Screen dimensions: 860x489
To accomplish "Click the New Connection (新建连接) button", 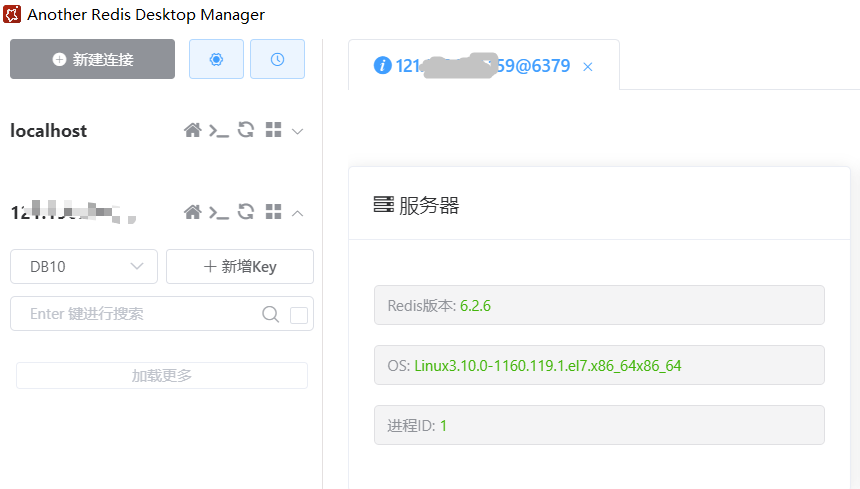I will pos(92,59).
